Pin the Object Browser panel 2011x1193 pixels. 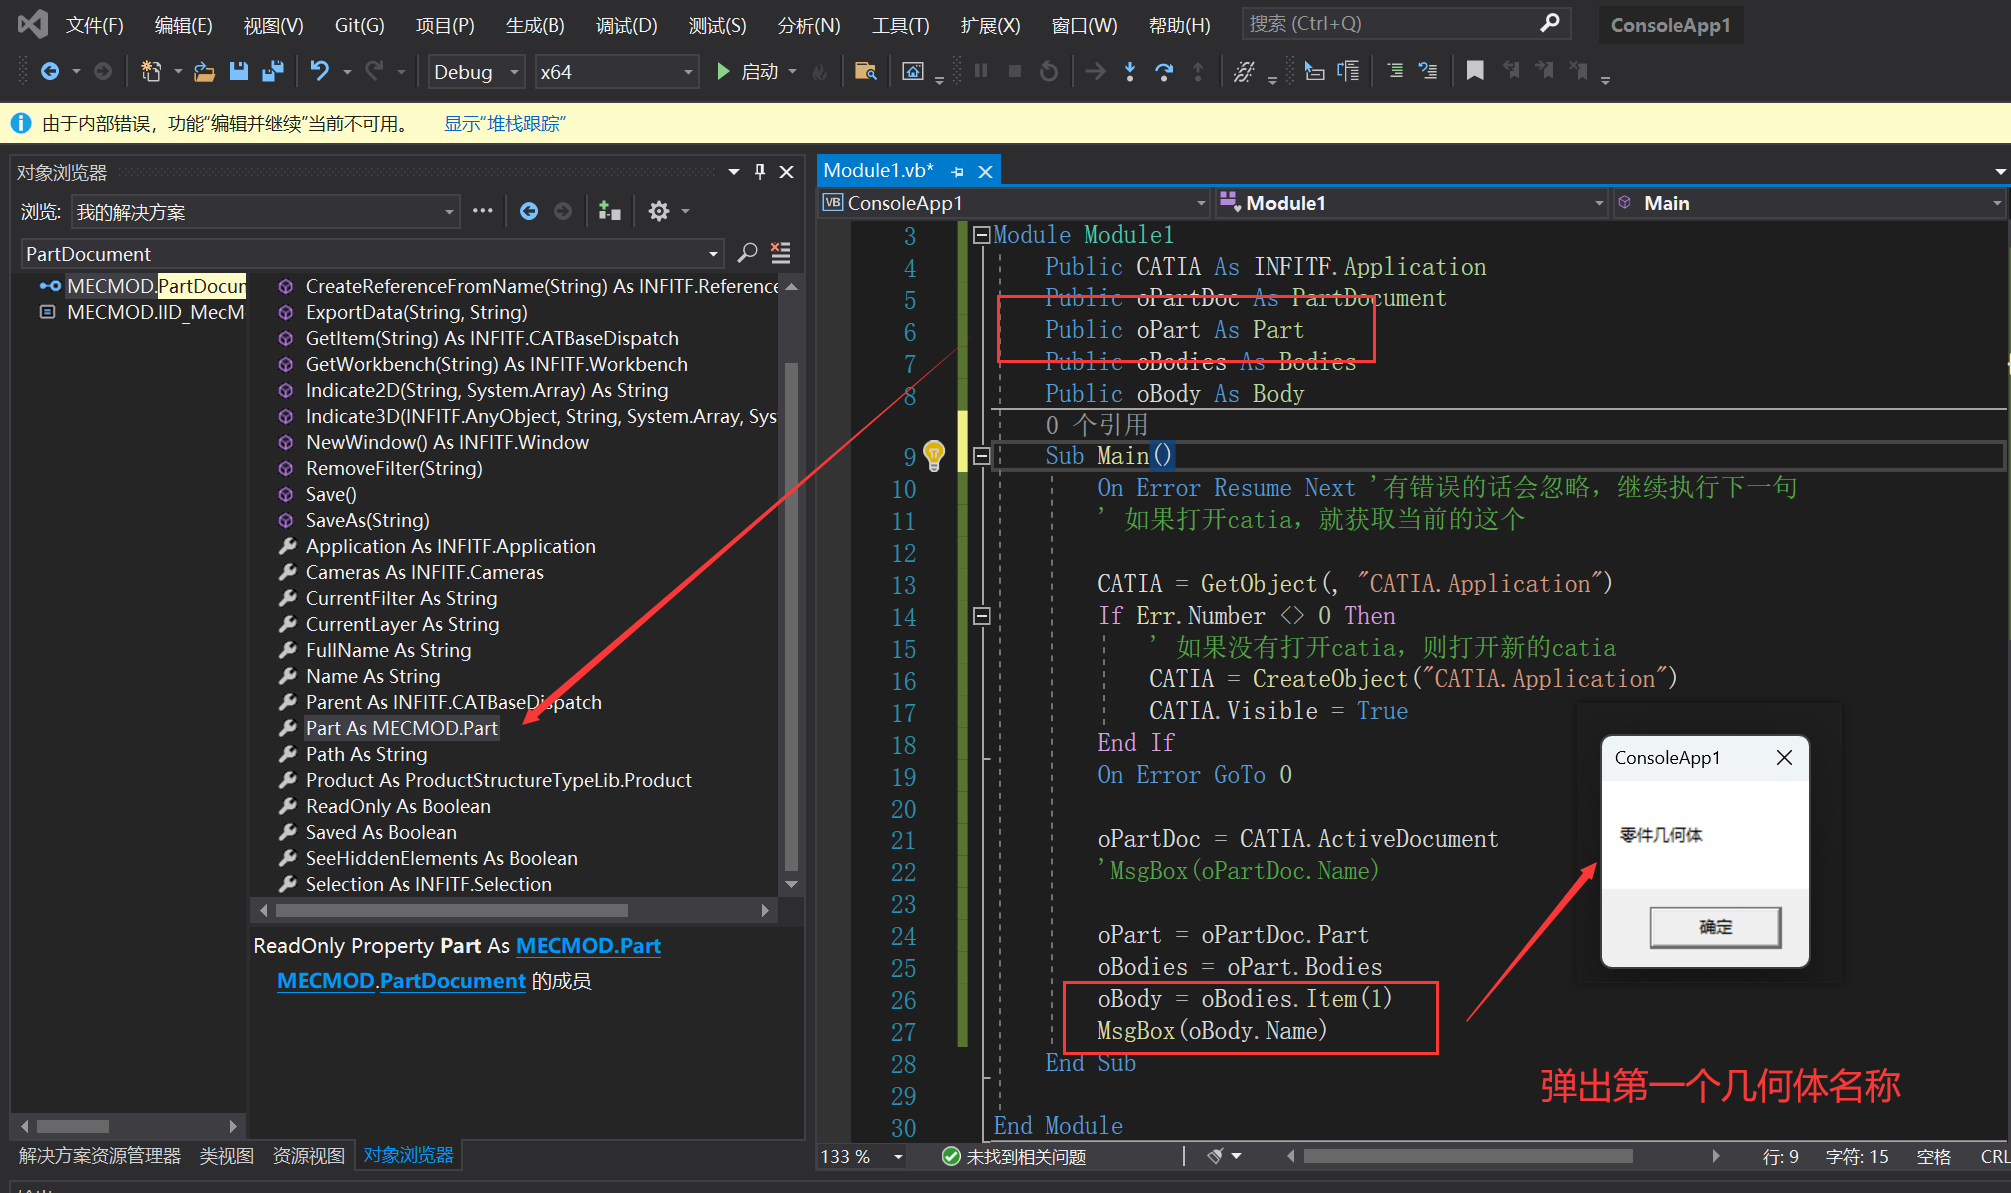point(760,172)
